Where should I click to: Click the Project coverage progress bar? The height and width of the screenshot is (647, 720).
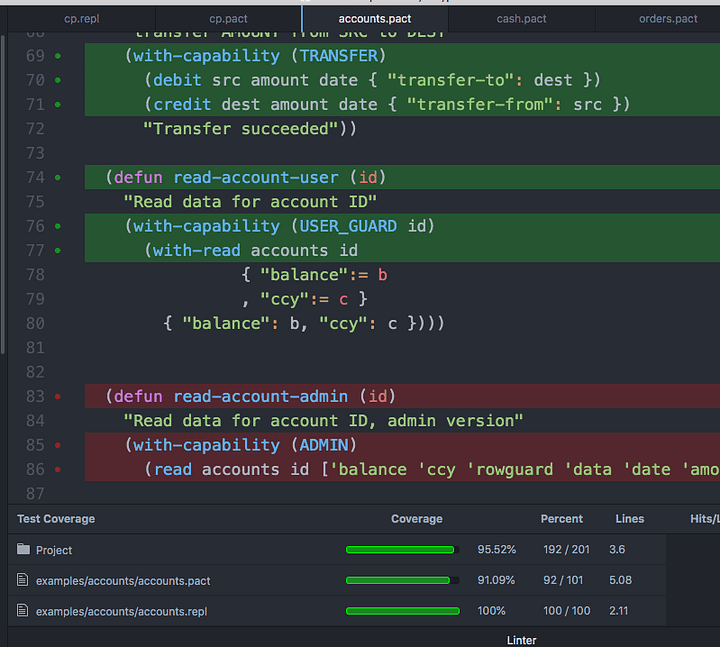403,550
